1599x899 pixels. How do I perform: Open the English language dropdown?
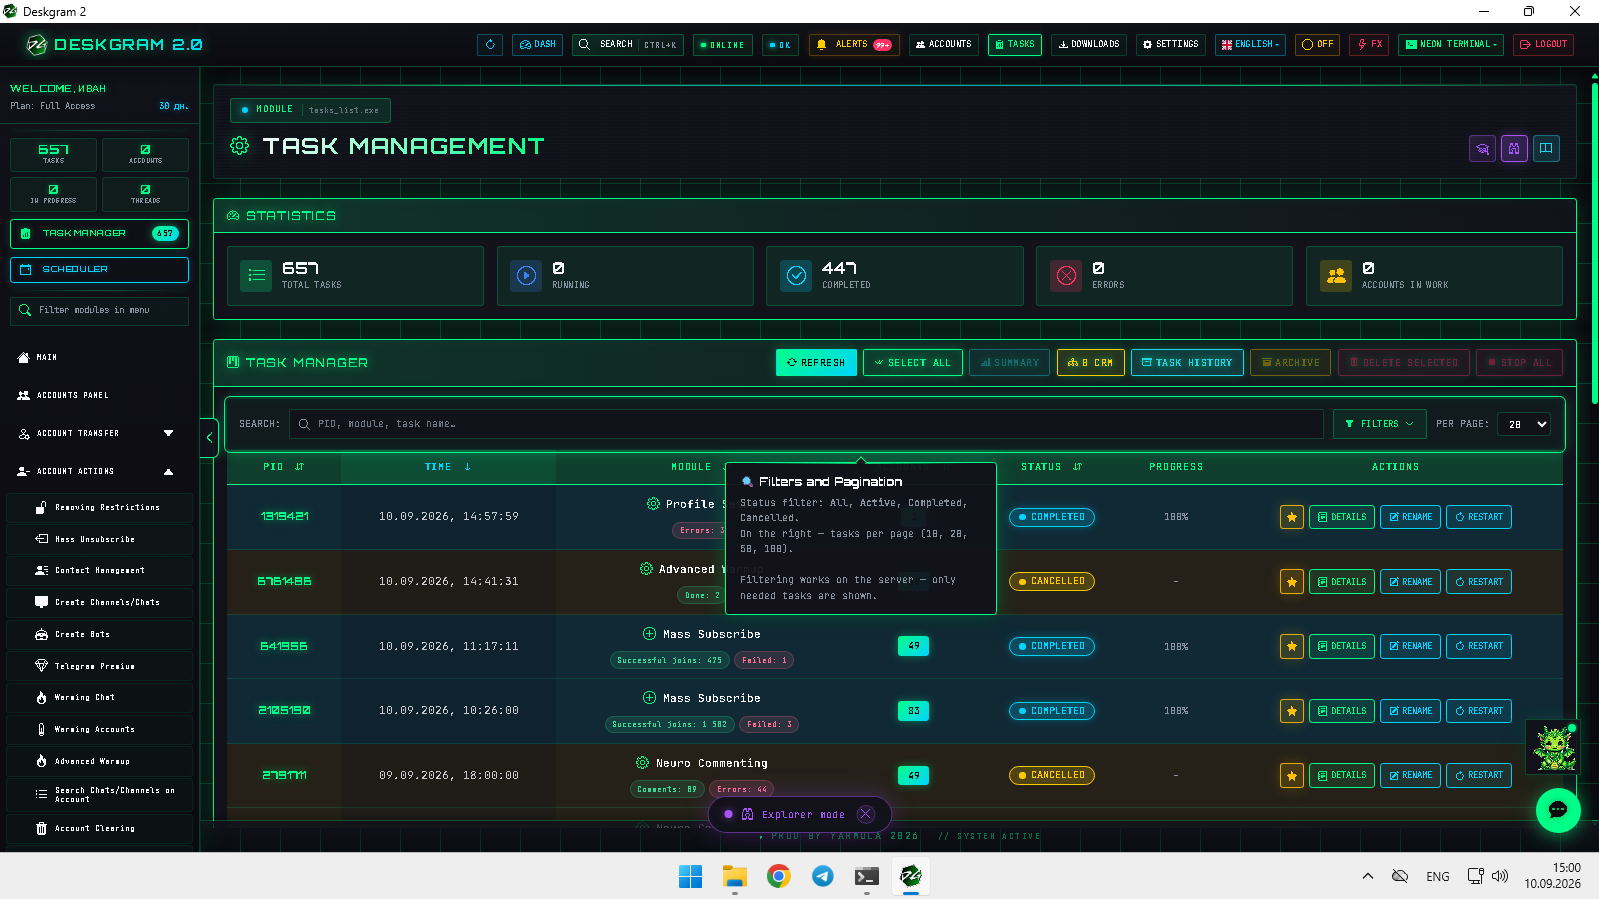click(x=1250, y=44)
